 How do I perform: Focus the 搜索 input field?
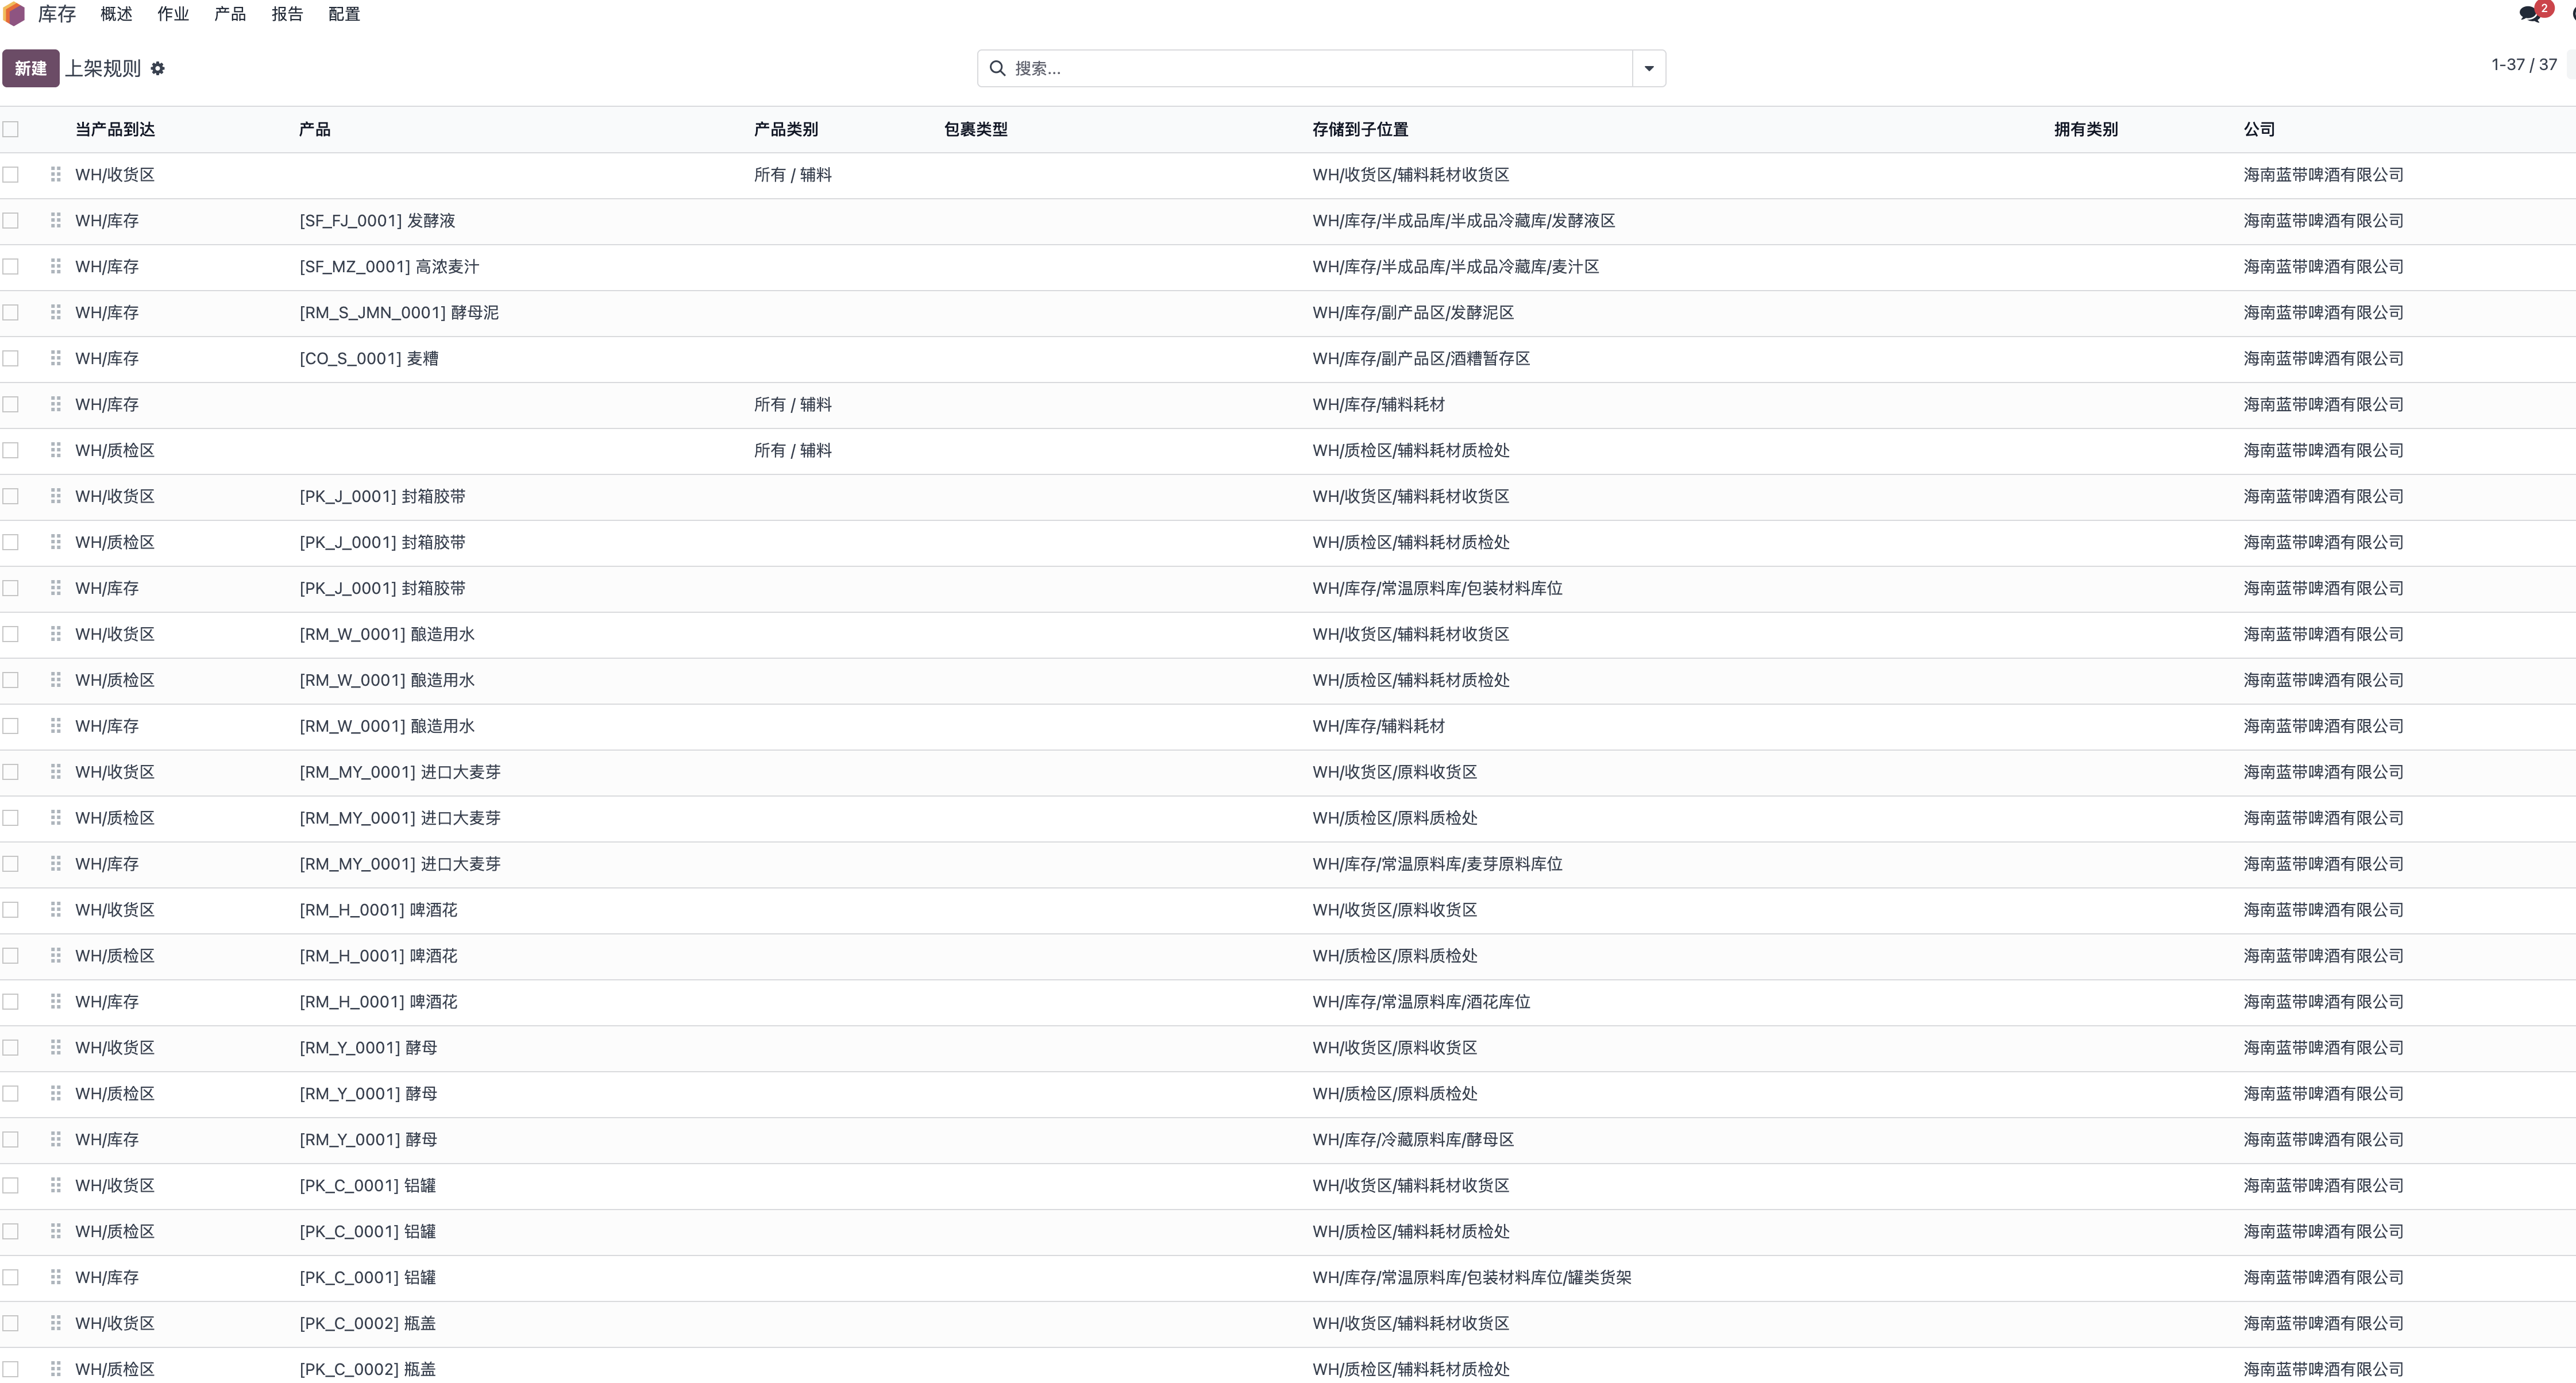1320,68
